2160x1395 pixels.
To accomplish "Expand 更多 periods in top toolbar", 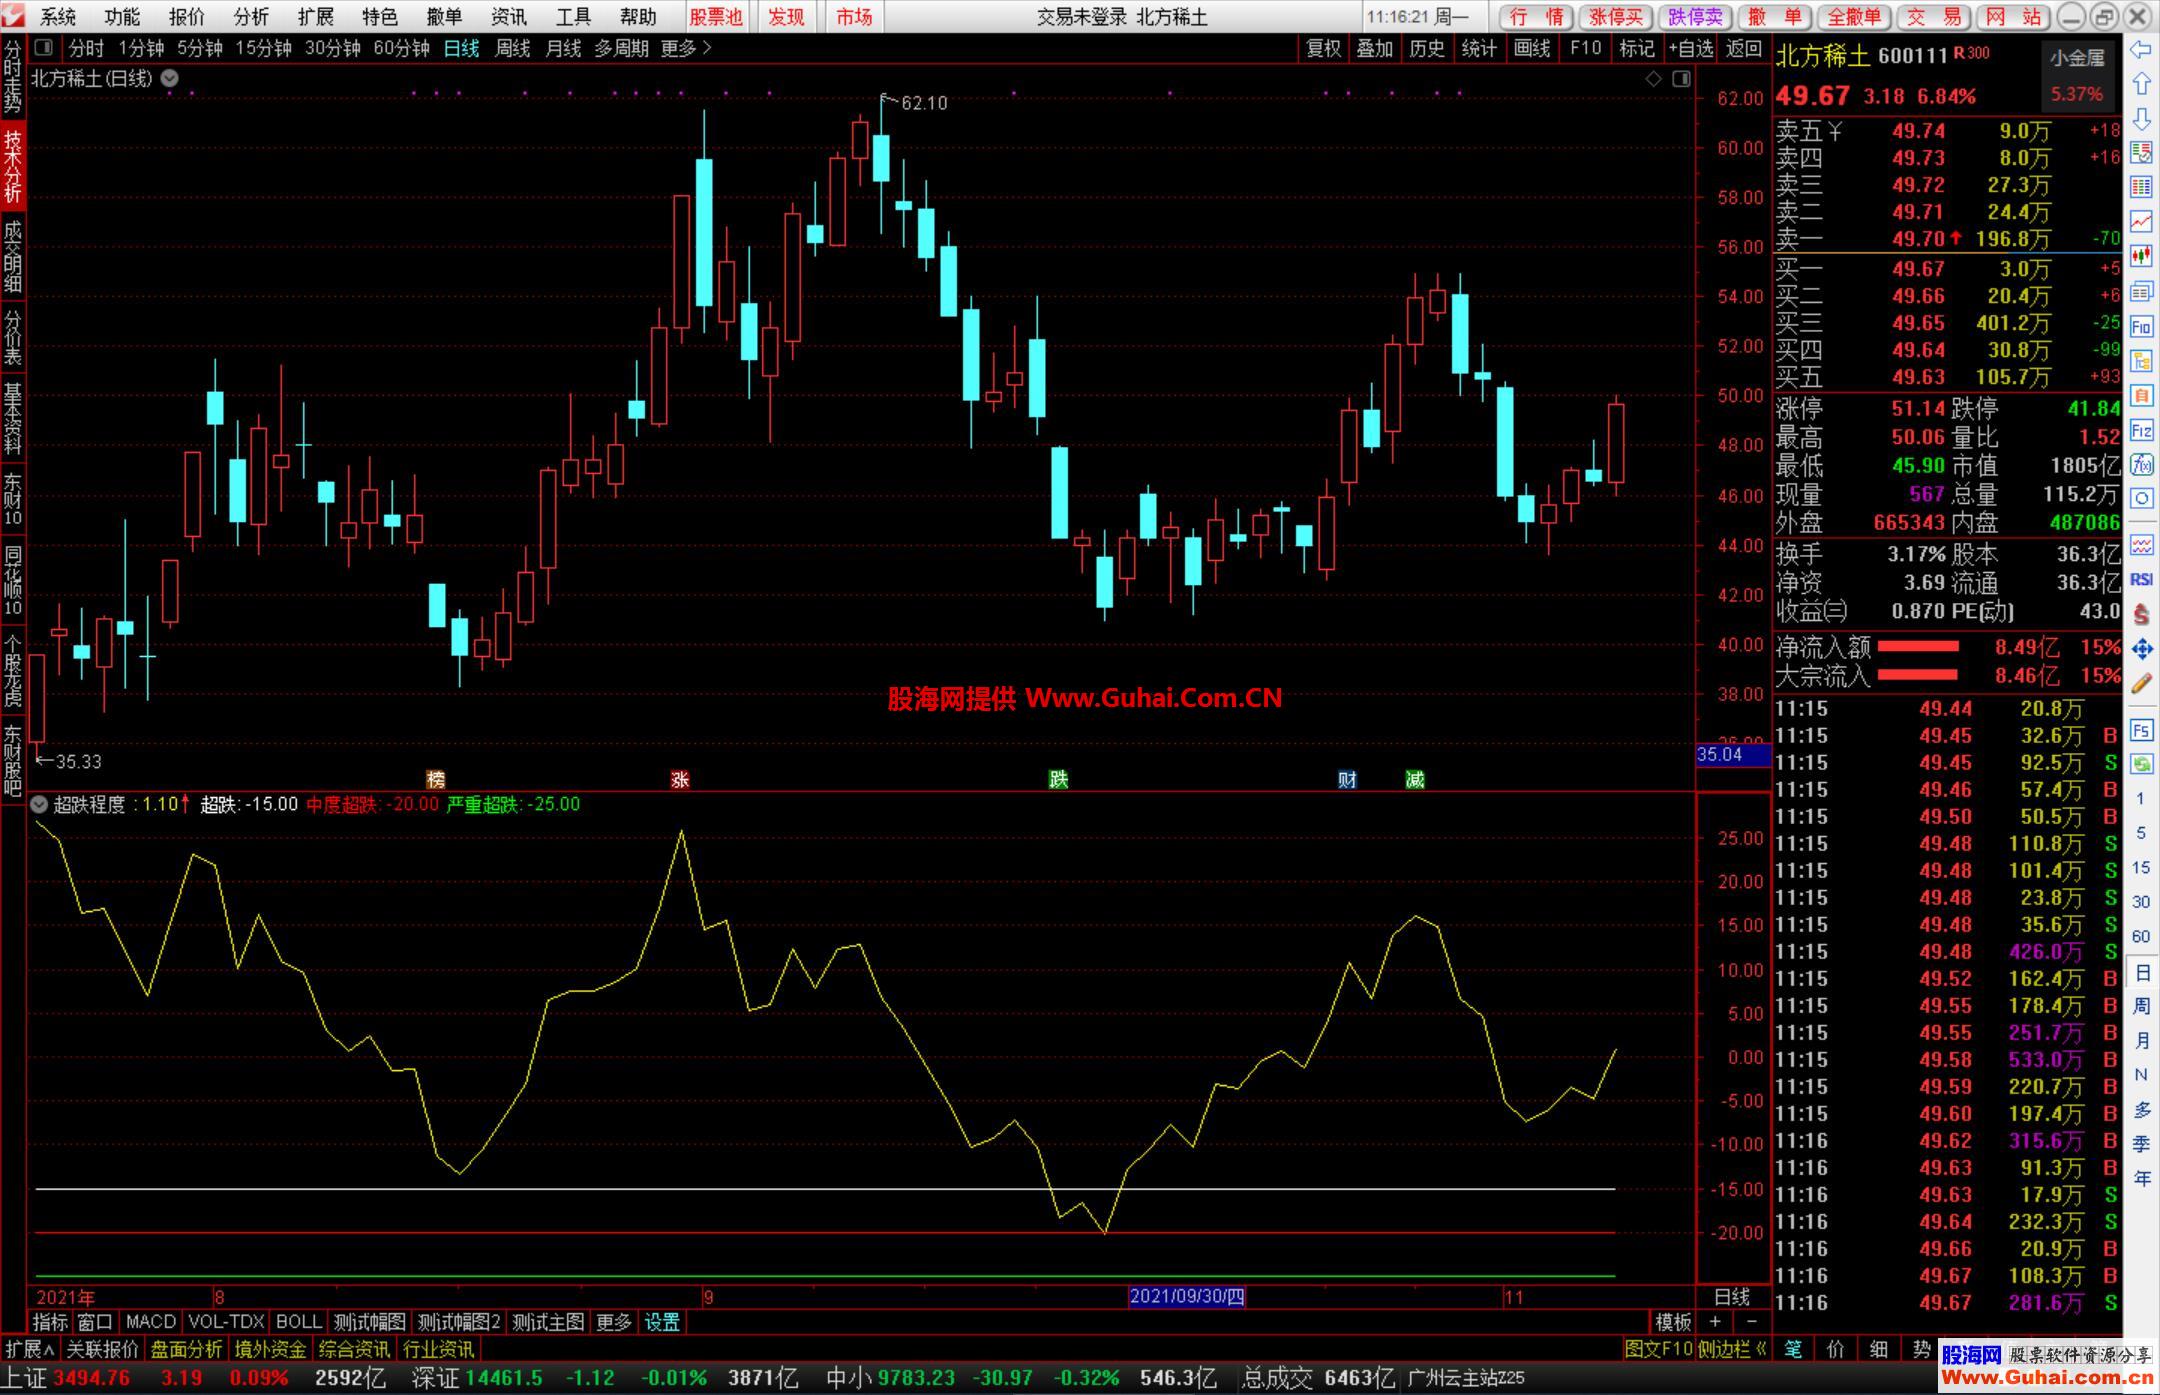I will (686, 48).
